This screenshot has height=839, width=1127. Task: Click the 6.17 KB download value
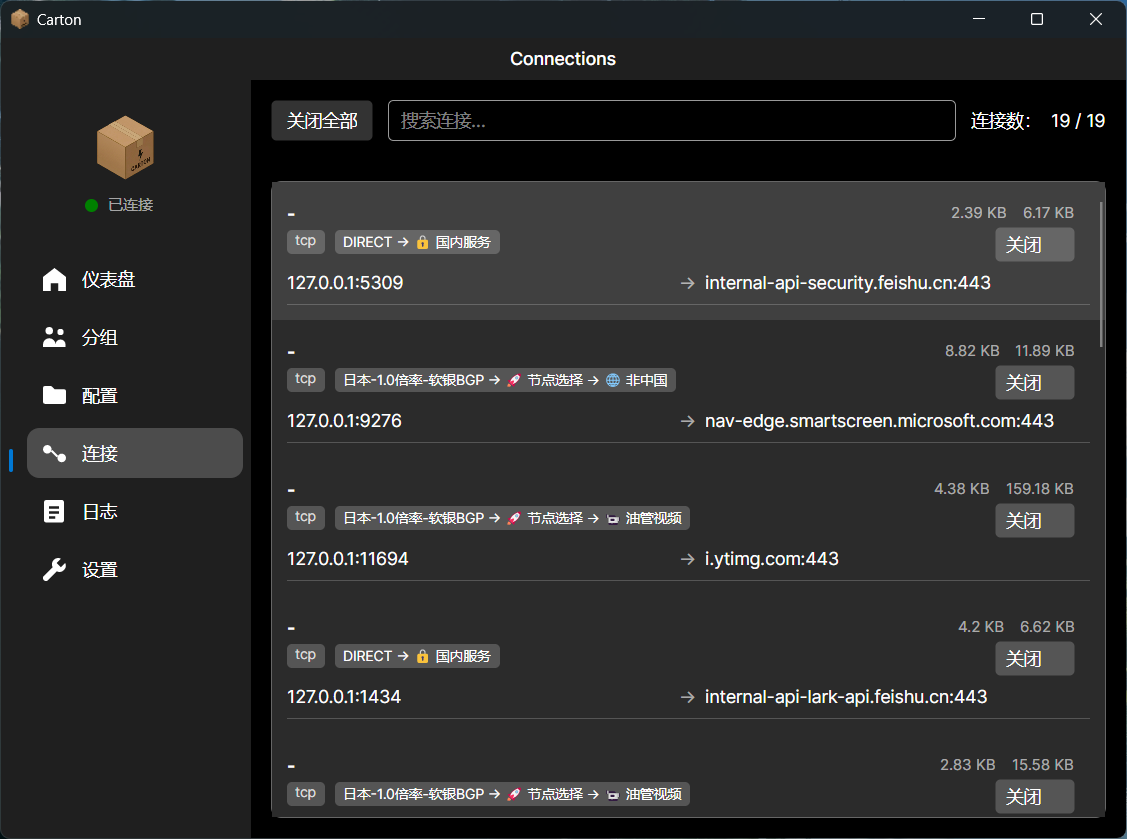click(x=1048, y=213)
